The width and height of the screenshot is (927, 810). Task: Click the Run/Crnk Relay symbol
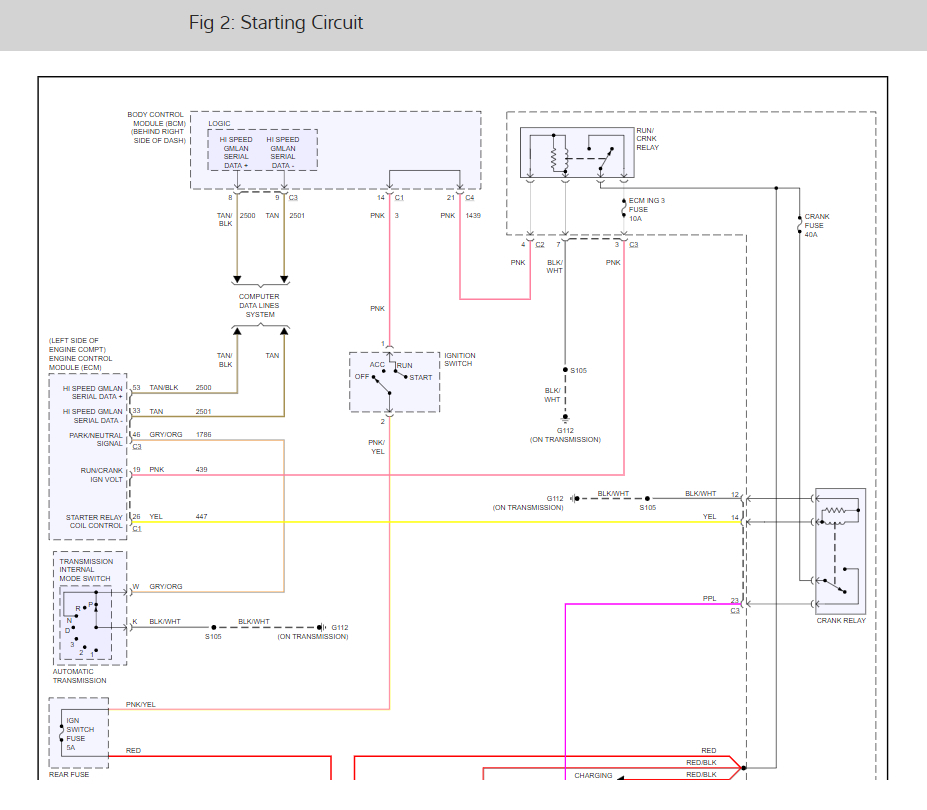[x=576, y=153]
